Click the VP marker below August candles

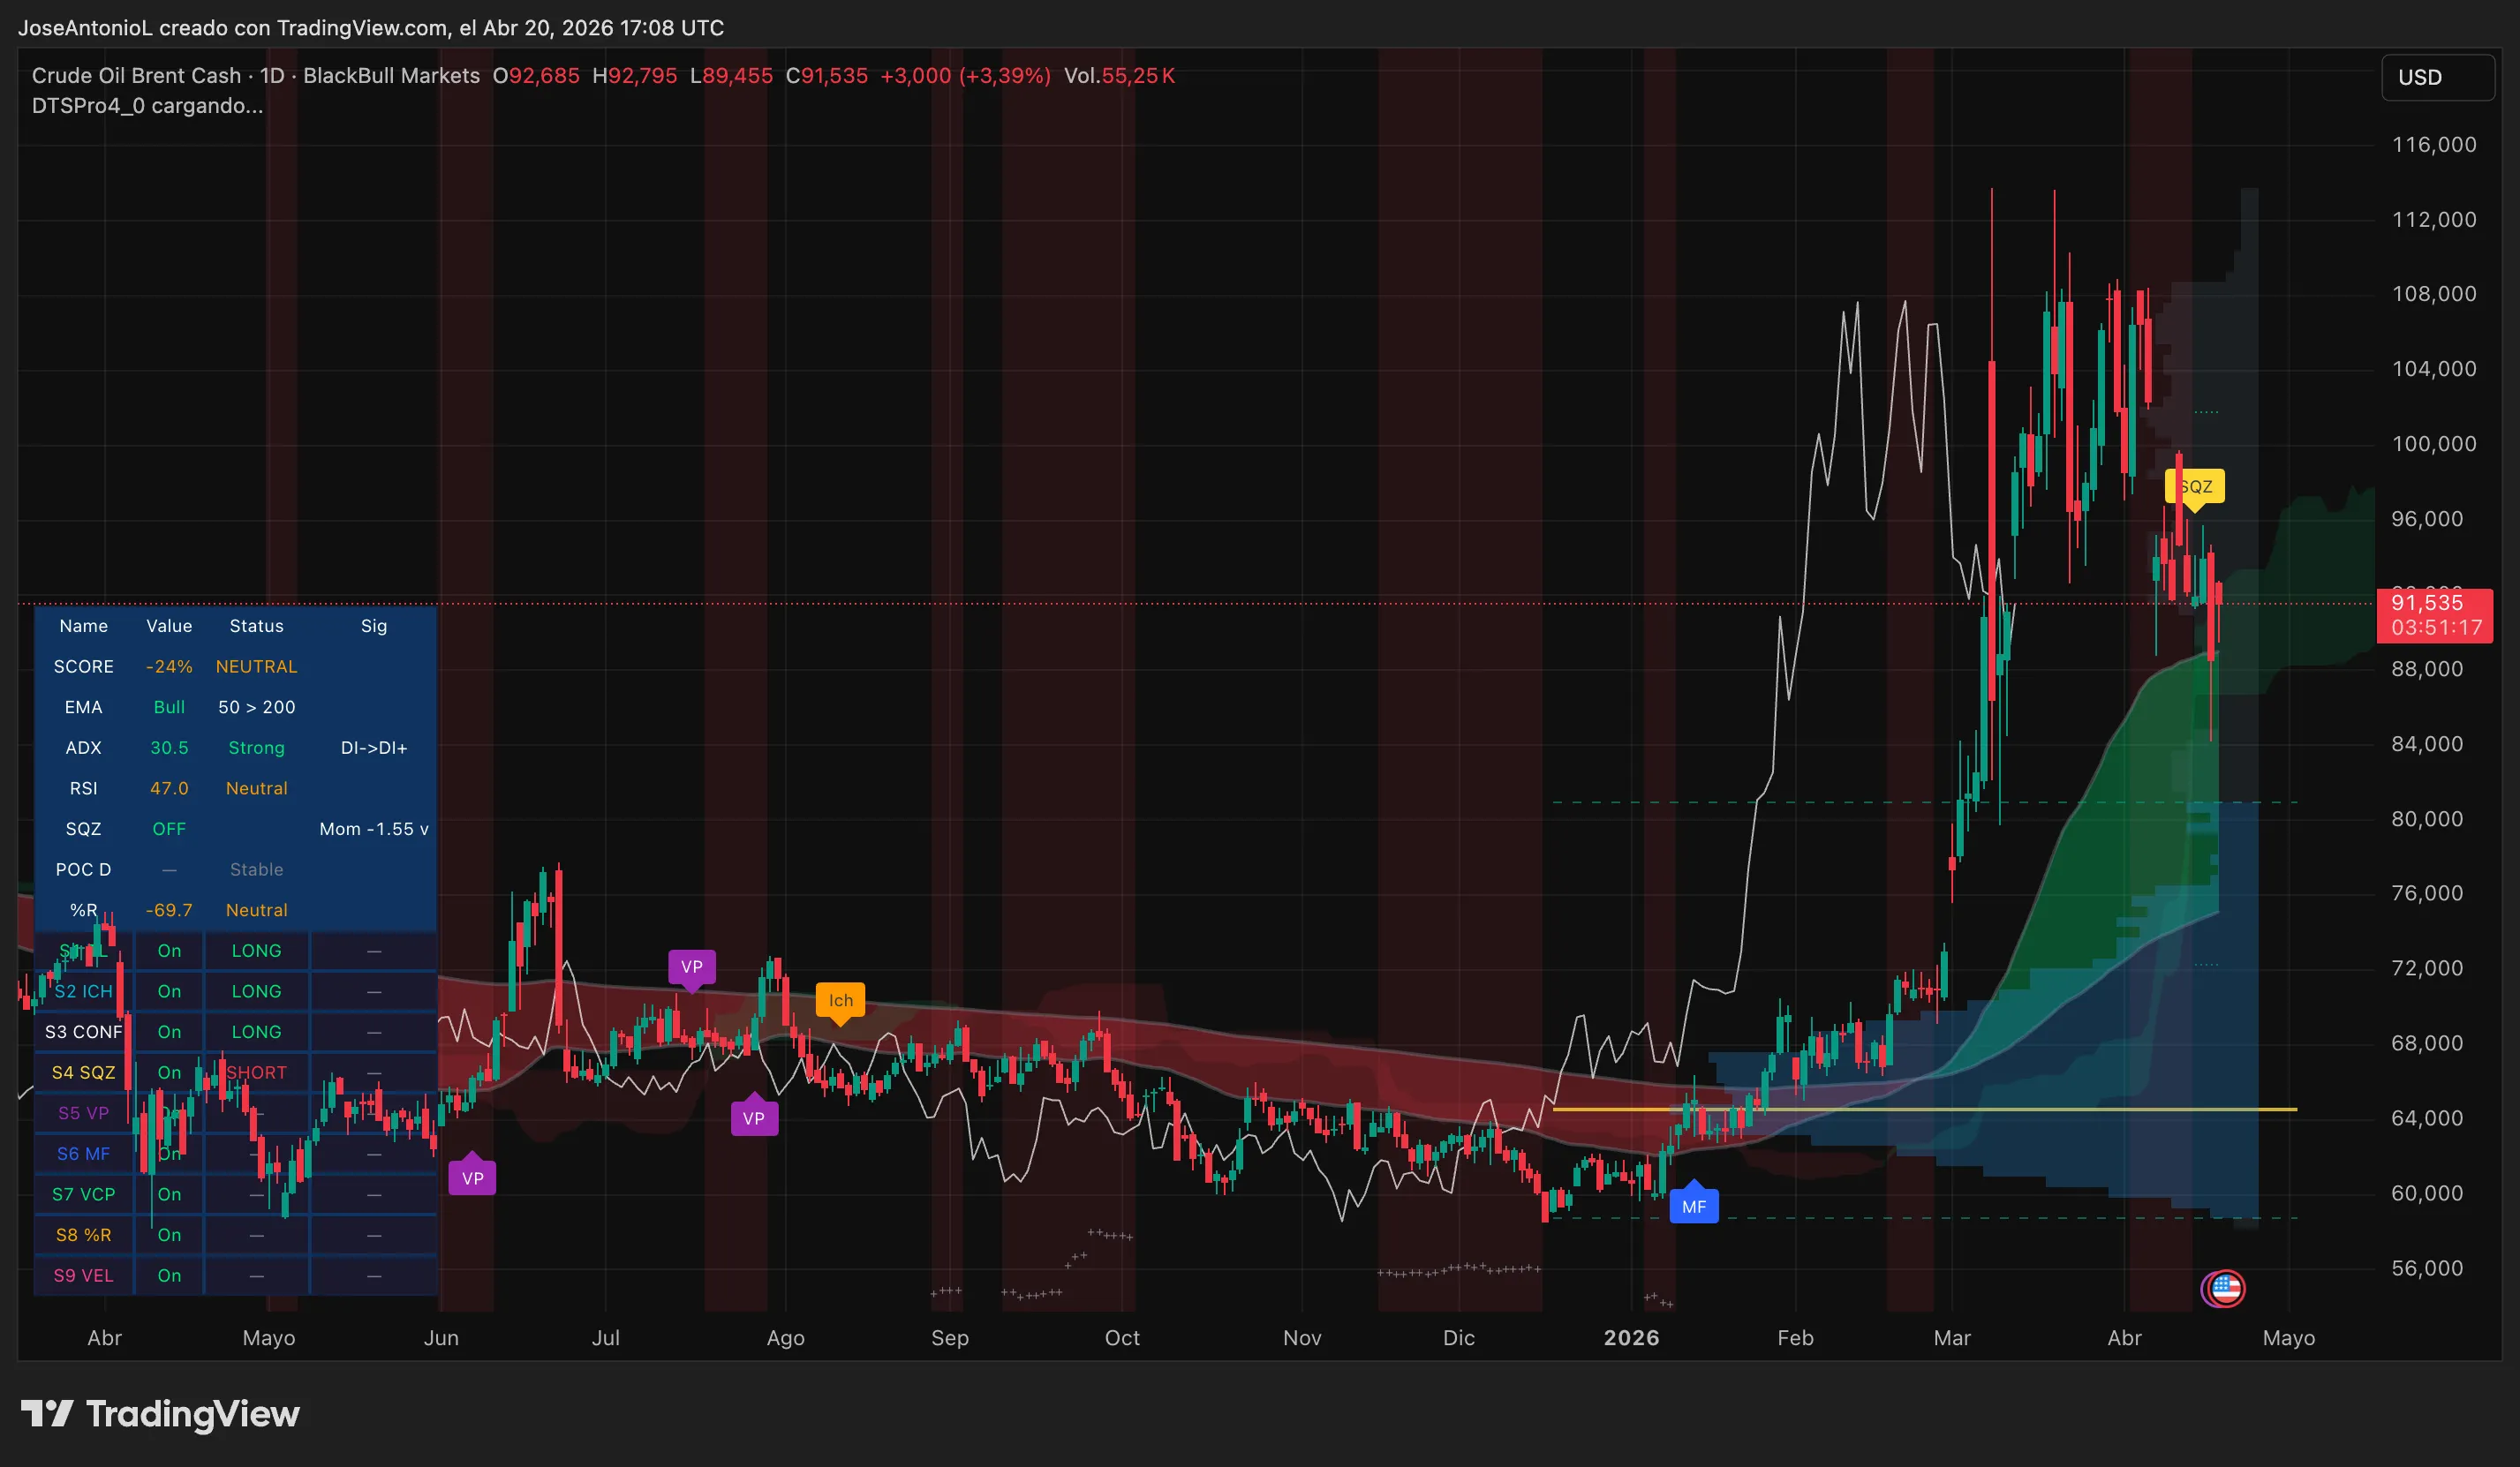tap(753, 1118)
